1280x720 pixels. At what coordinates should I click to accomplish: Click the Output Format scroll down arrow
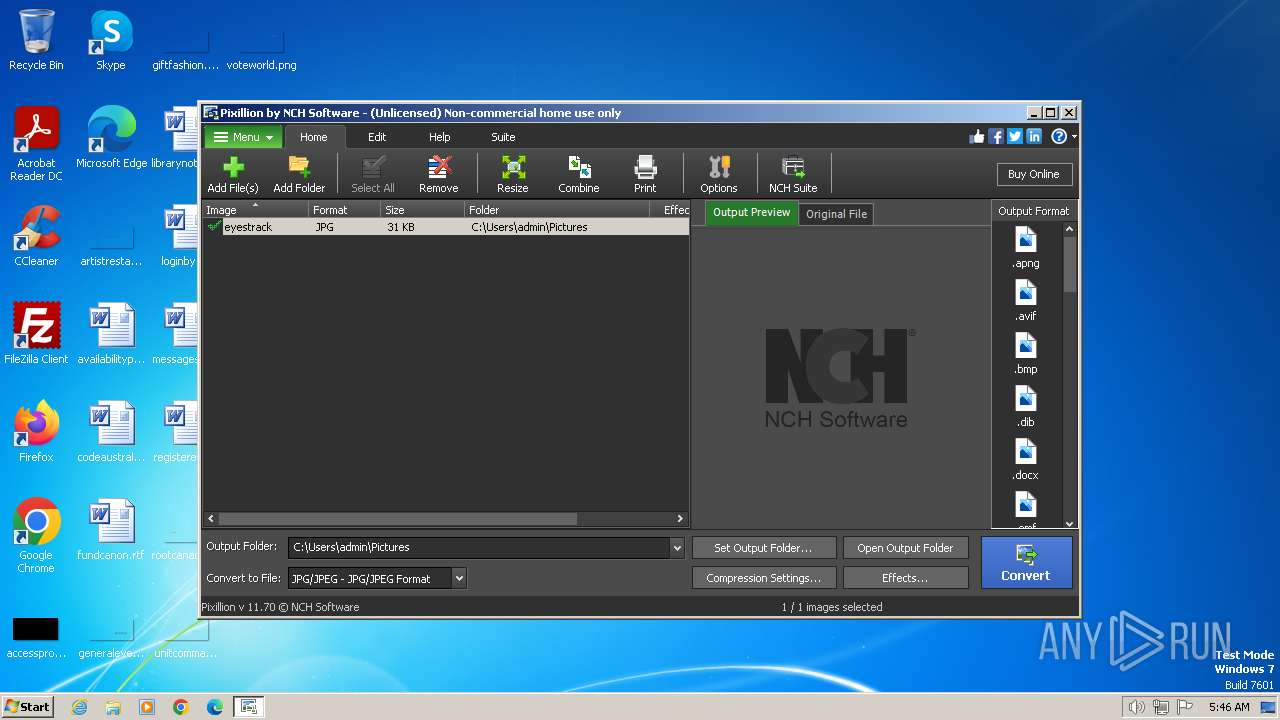tap(1070, 523)
